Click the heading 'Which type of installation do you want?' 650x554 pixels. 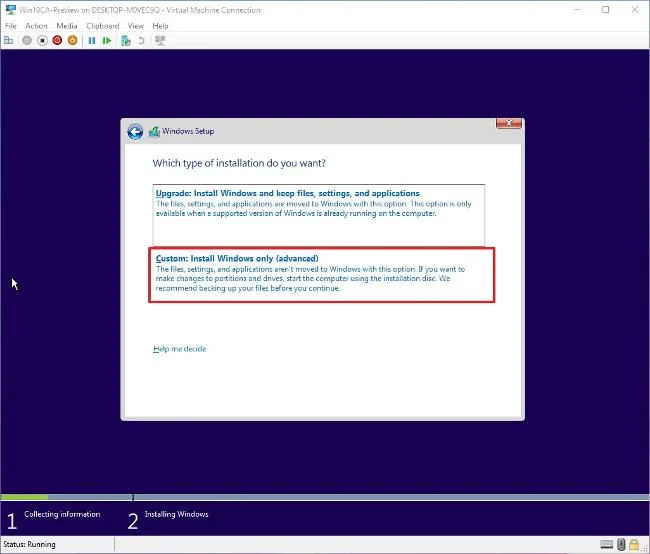click(239, 163)
